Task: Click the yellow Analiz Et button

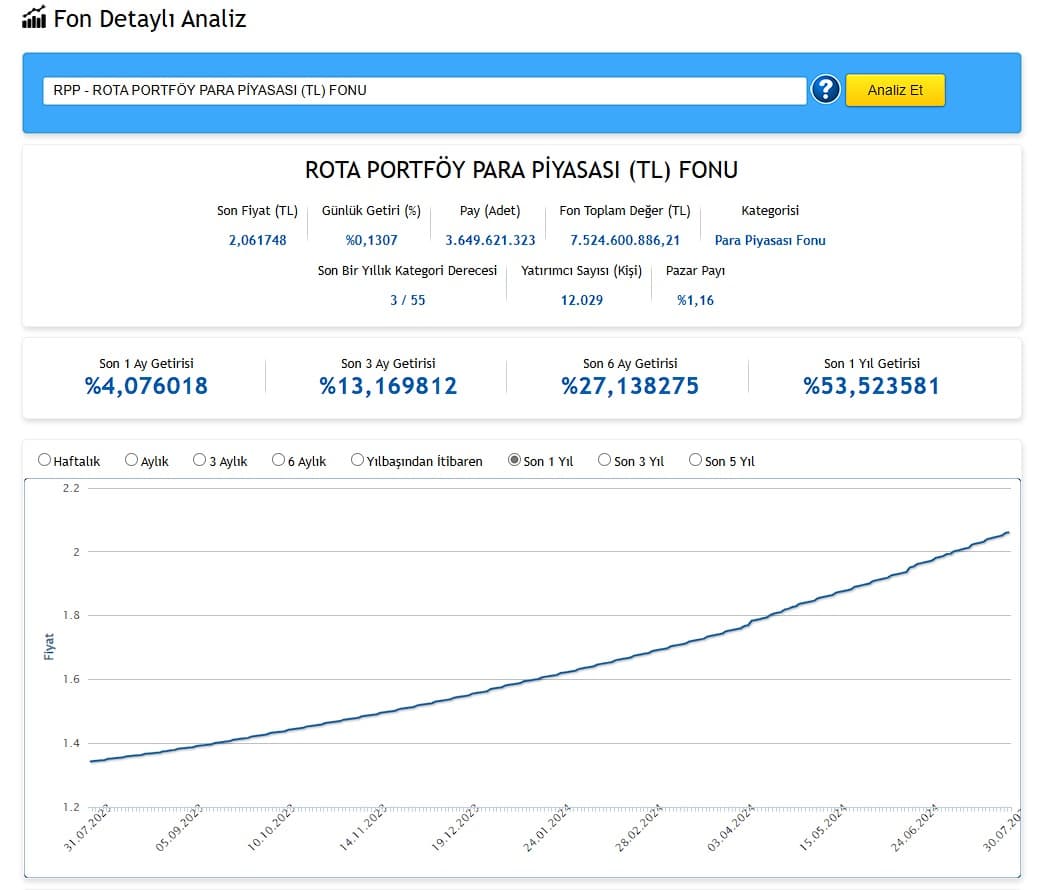Action: (x=894, y=90)
